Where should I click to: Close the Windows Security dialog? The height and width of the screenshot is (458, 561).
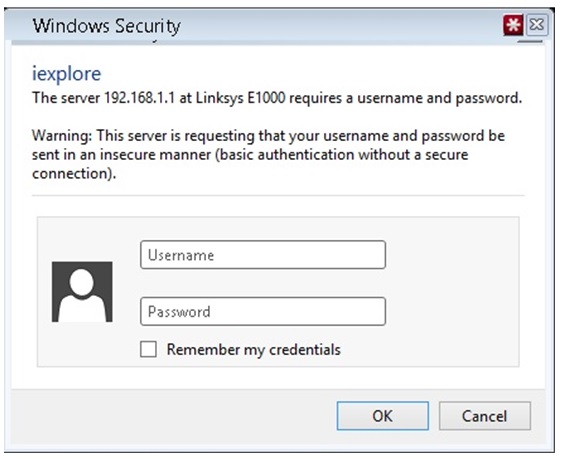[x=537, y=25]
